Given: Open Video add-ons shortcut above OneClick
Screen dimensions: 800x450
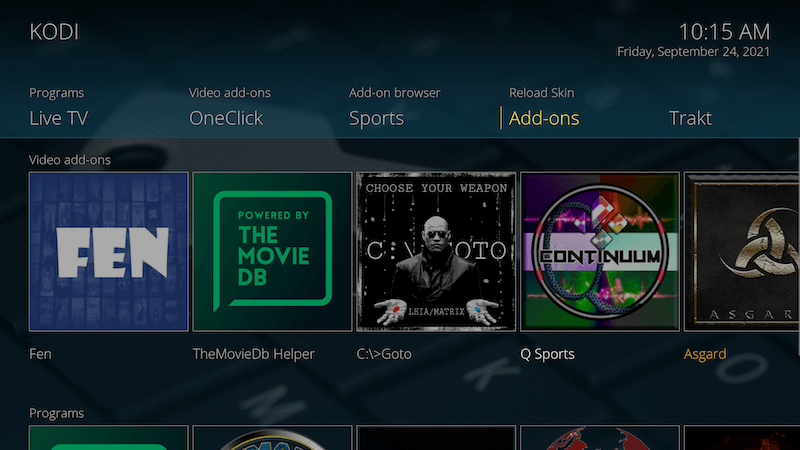Looking at the screenshot, I should point(230,93).
